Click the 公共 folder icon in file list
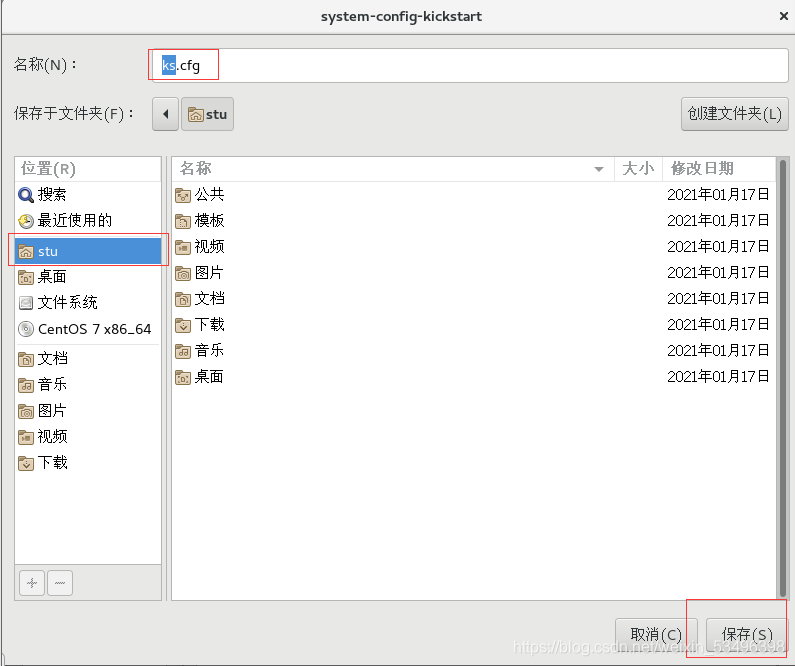Image resolution: width=795 pixels, height=666 pixels. point(183,195)
